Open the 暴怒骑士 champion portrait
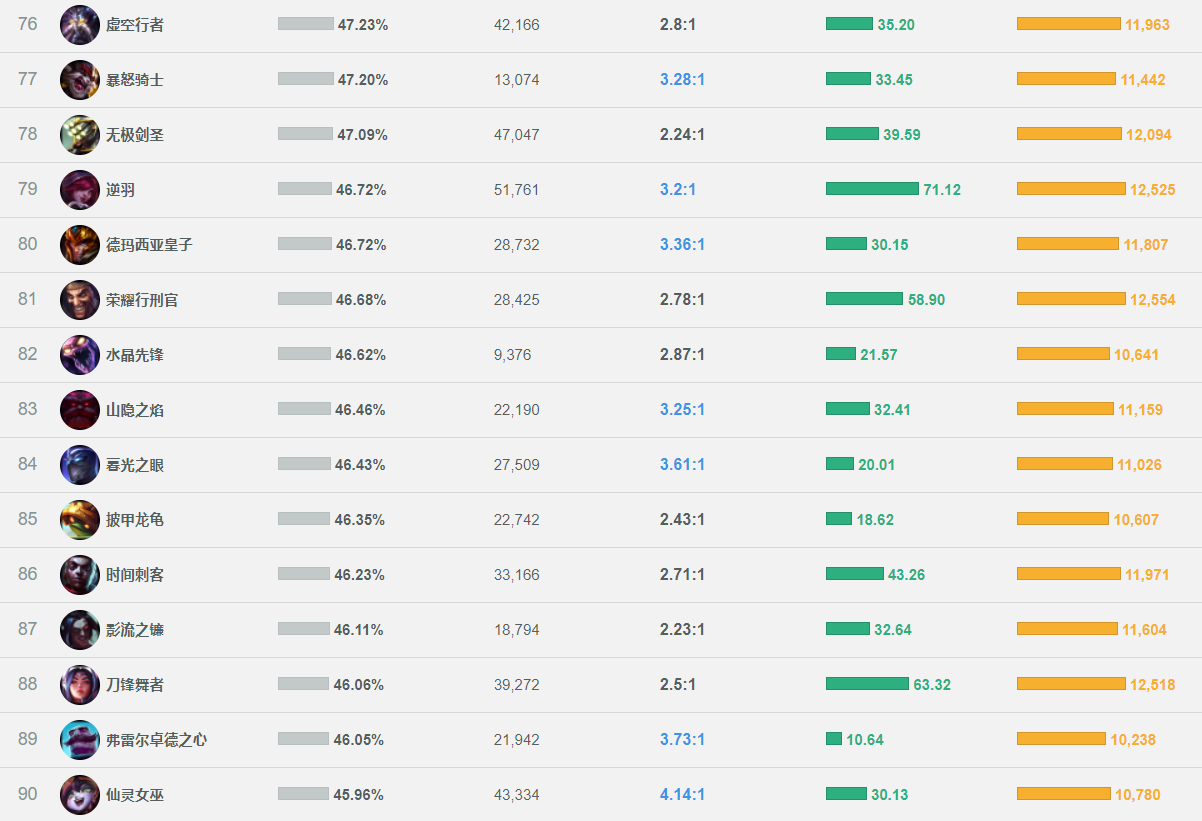Image resolution: width=1202 pixels, height=821 pixels. click(80, 80)
